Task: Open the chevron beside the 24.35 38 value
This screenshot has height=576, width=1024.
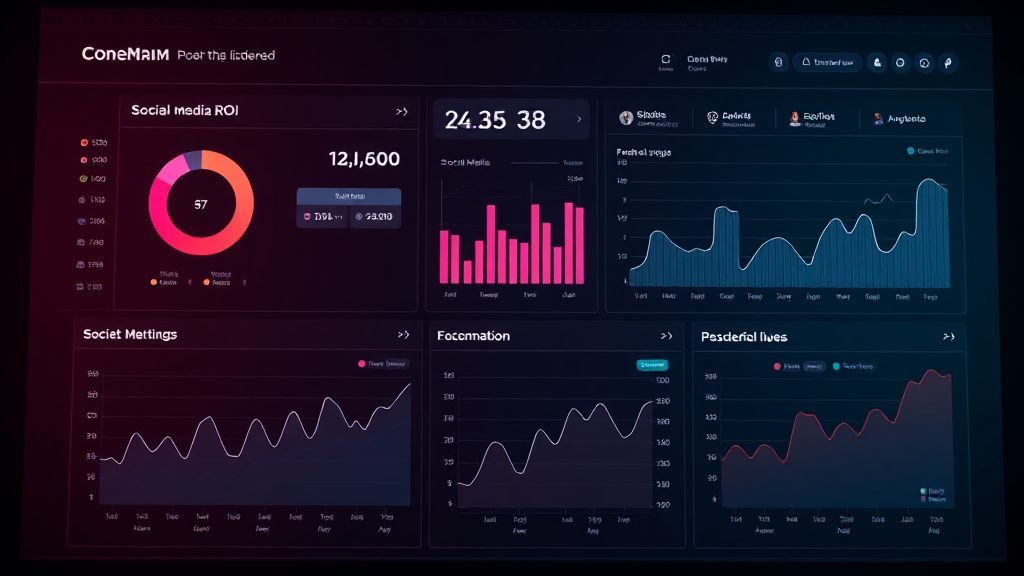Action: click(x=579, y=119)
